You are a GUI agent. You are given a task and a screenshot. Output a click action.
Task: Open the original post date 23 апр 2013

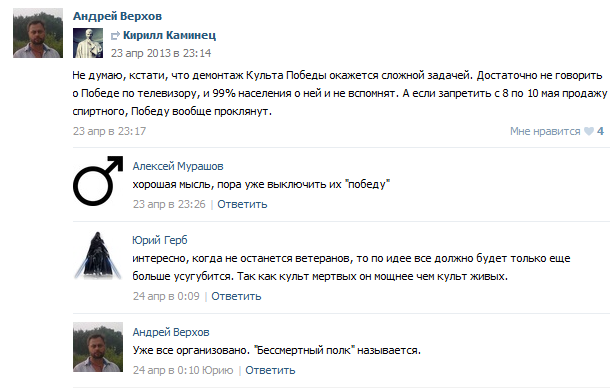161,53
